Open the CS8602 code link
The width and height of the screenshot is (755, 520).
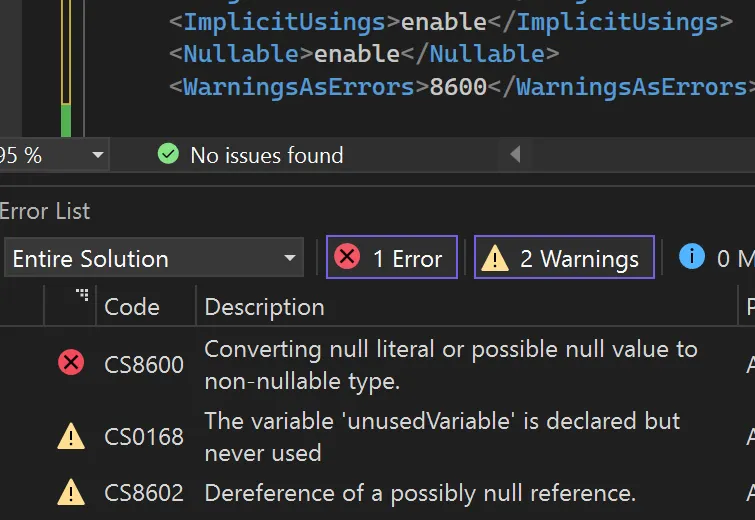tap(143, 493)
